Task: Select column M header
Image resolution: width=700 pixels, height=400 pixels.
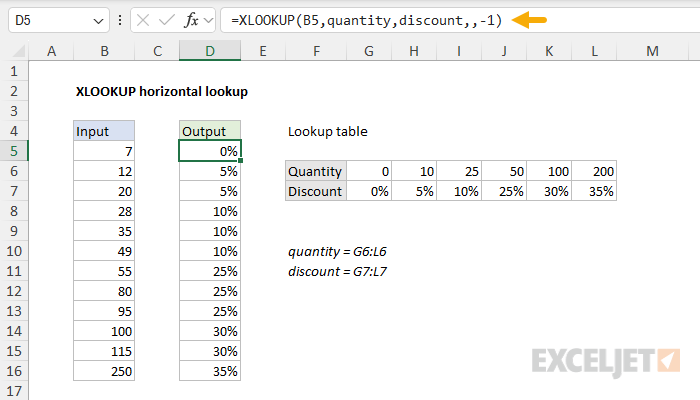Action: pyautogui.click(x=652, y=51)
